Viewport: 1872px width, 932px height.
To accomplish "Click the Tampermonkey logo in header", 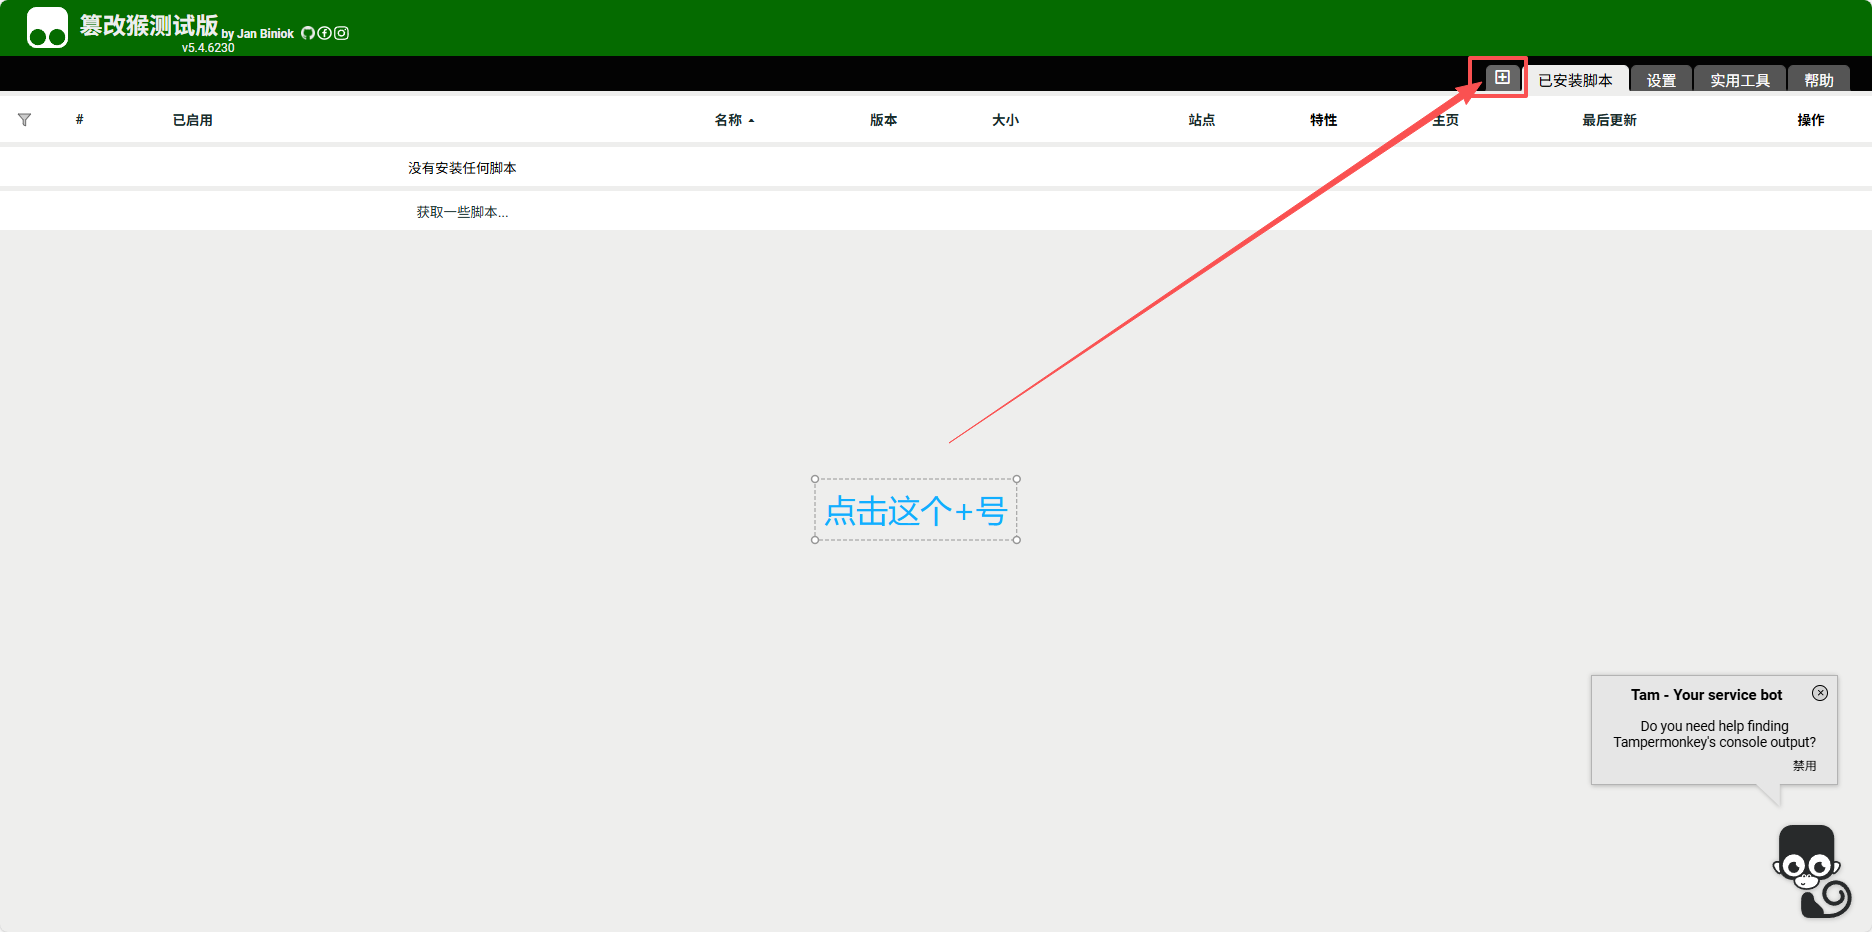I will [x=47, y=28].
